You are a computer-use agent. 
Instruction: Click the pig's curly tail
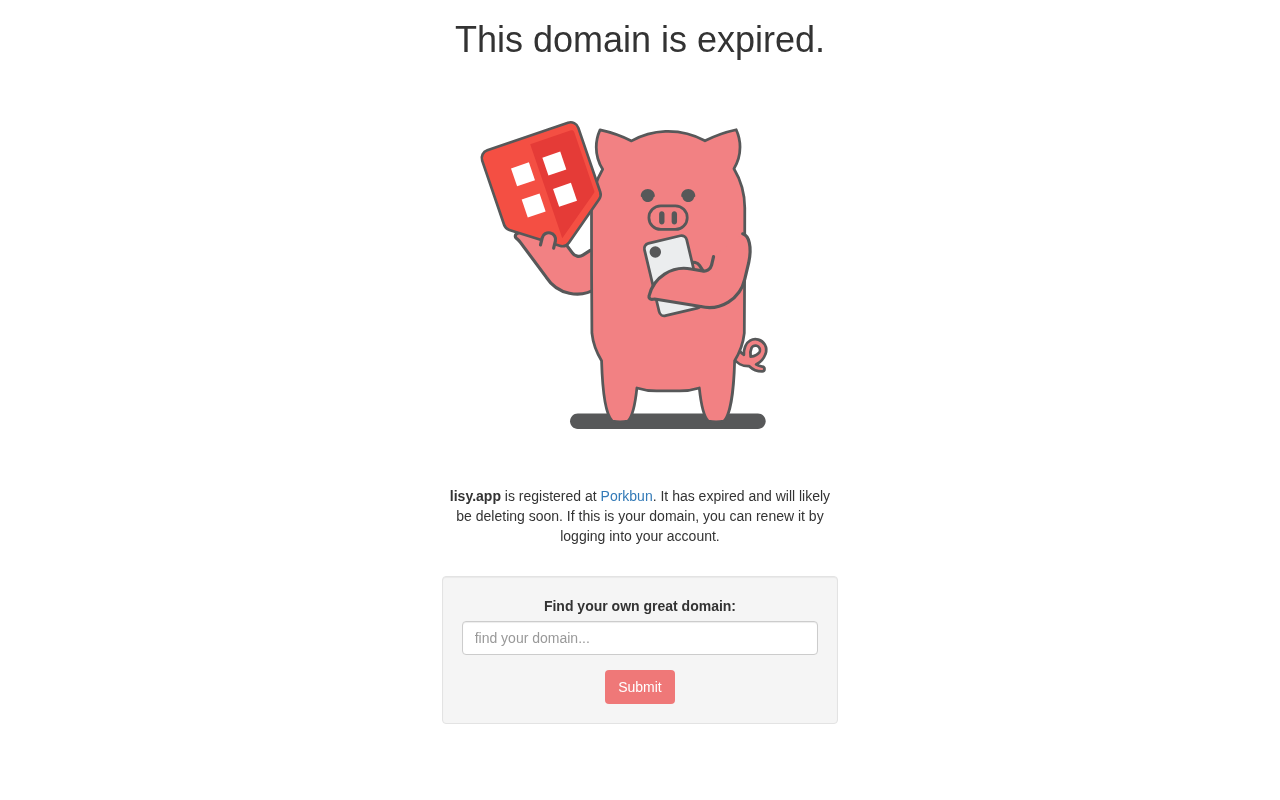coord(753,355)
